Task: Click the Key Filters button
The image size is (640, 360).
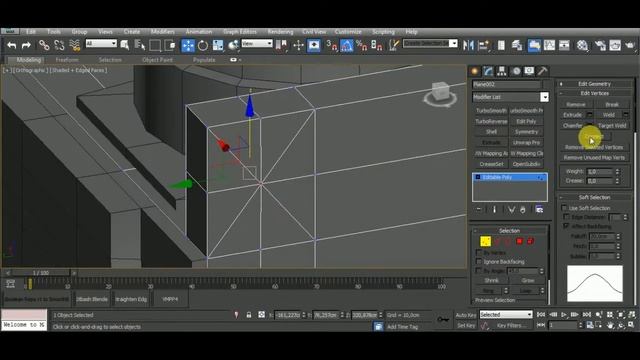Action: coord(511,325)
